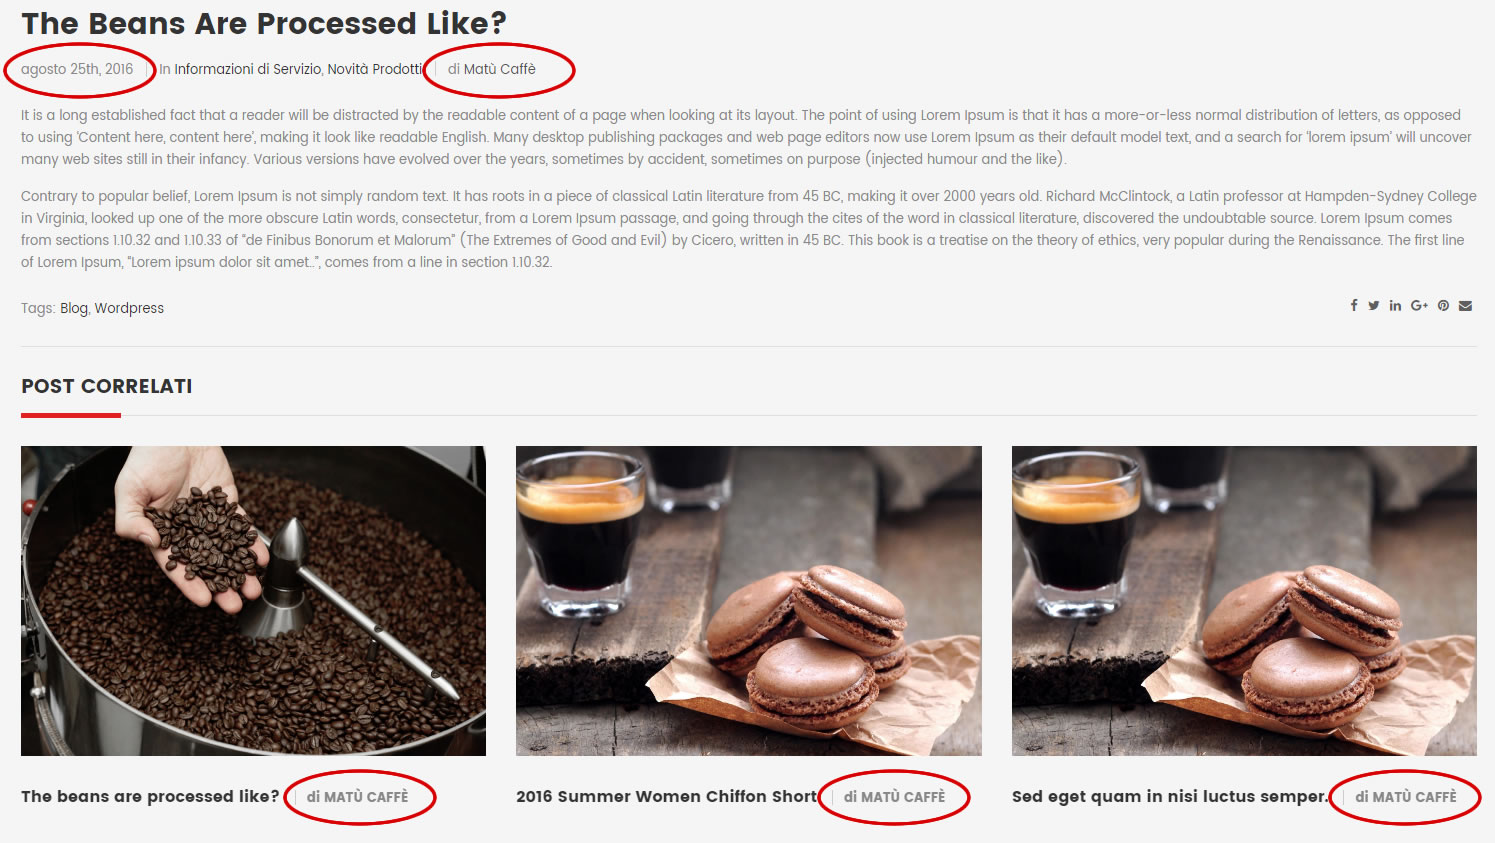Screen dimensions: 1495x843
Task: Open the right espresso and macarons thumbnail
Action: (1244, 601)
